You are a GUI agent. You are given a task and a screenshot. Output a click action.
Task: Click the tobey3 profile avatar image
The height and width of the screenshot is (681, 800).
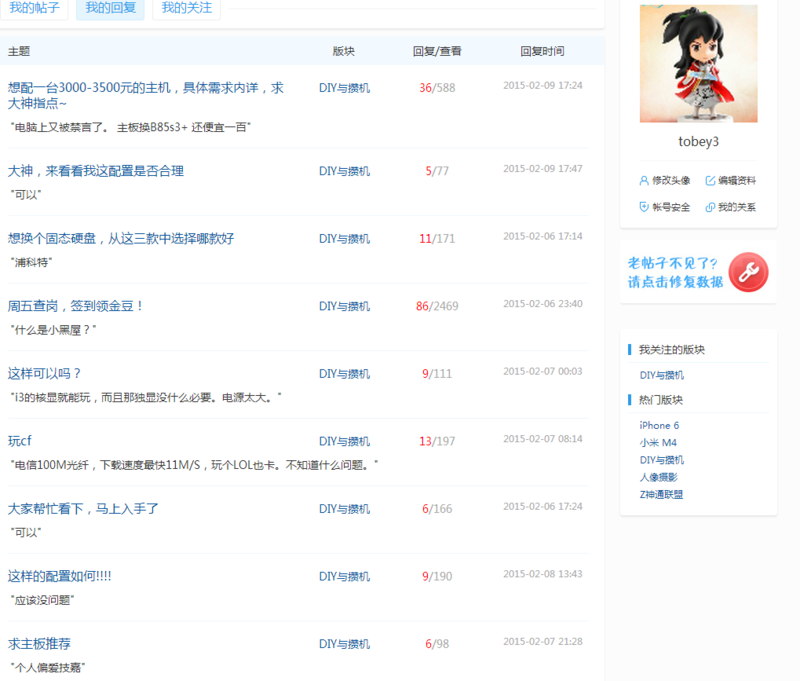(x=698, y=64)
